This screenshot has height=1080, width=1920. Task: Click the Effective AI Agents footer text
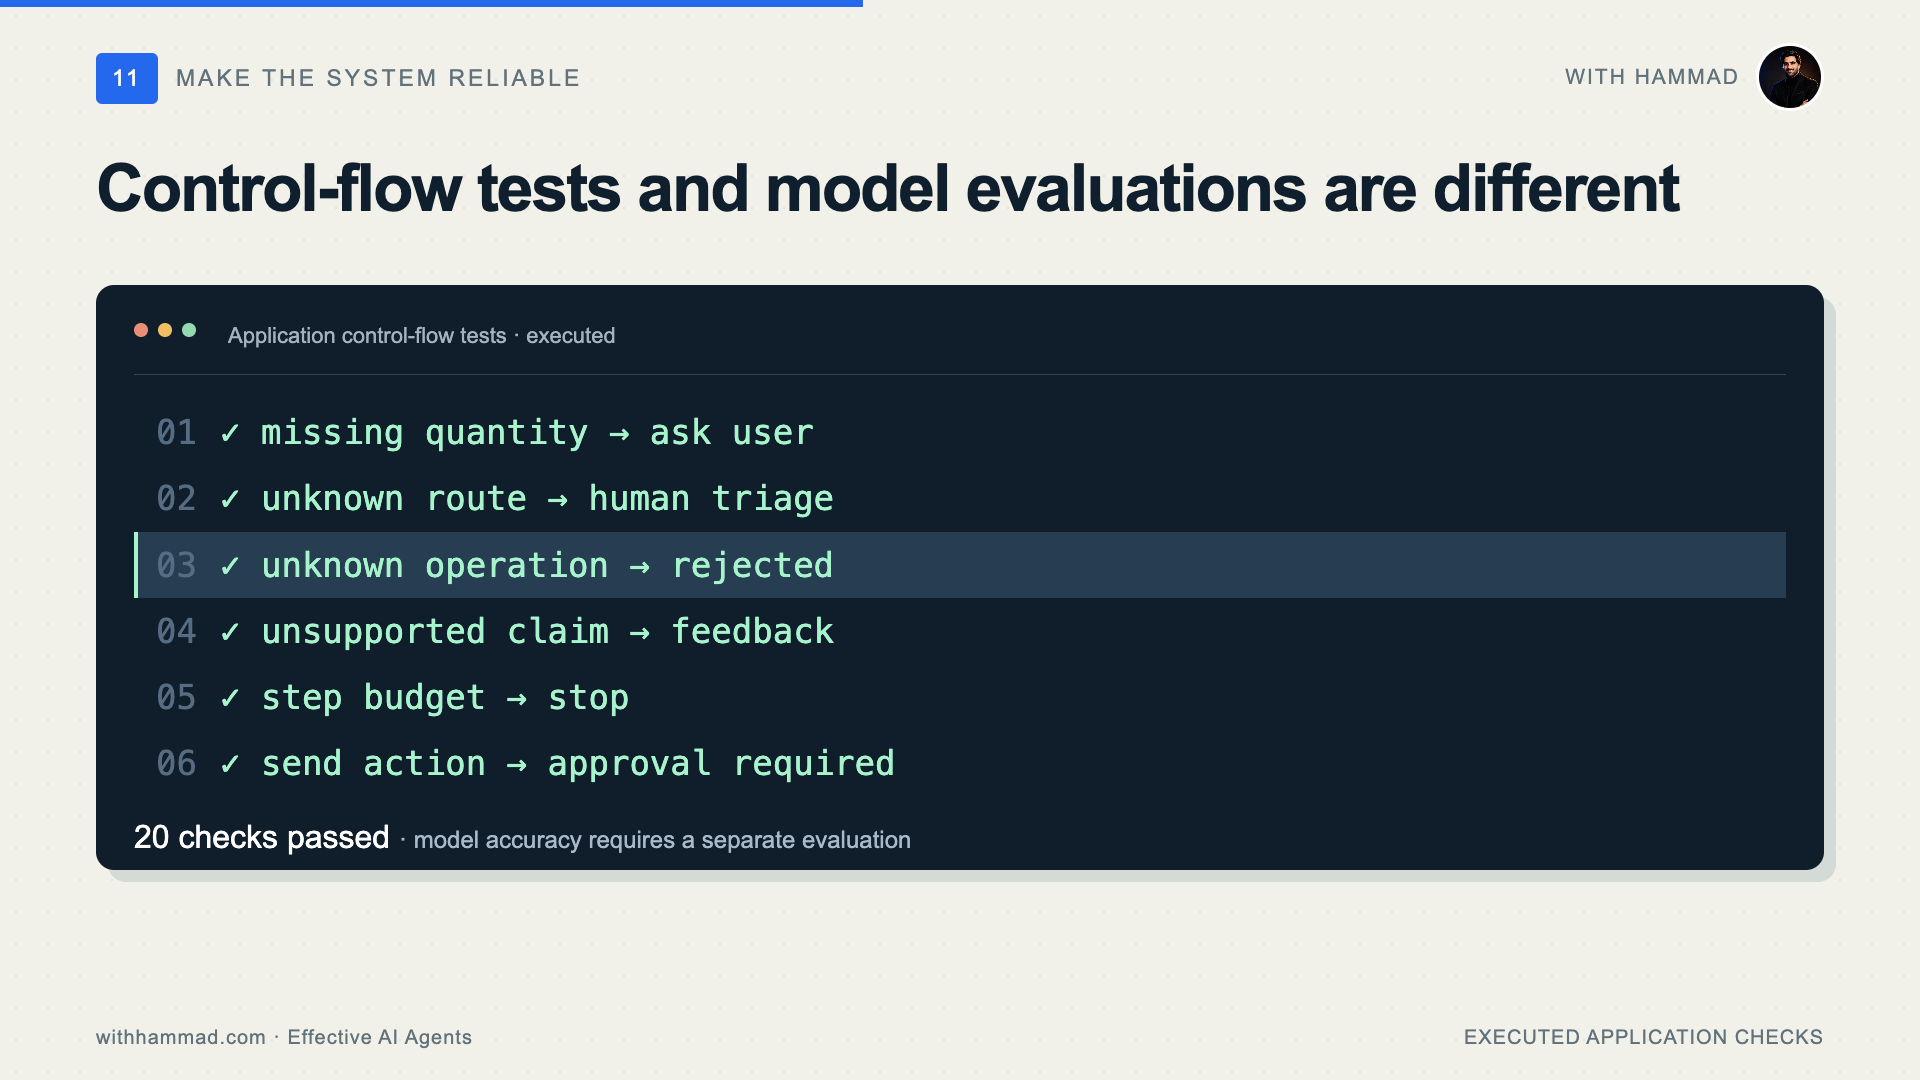pyautogui.click(x=379, y=1037)
